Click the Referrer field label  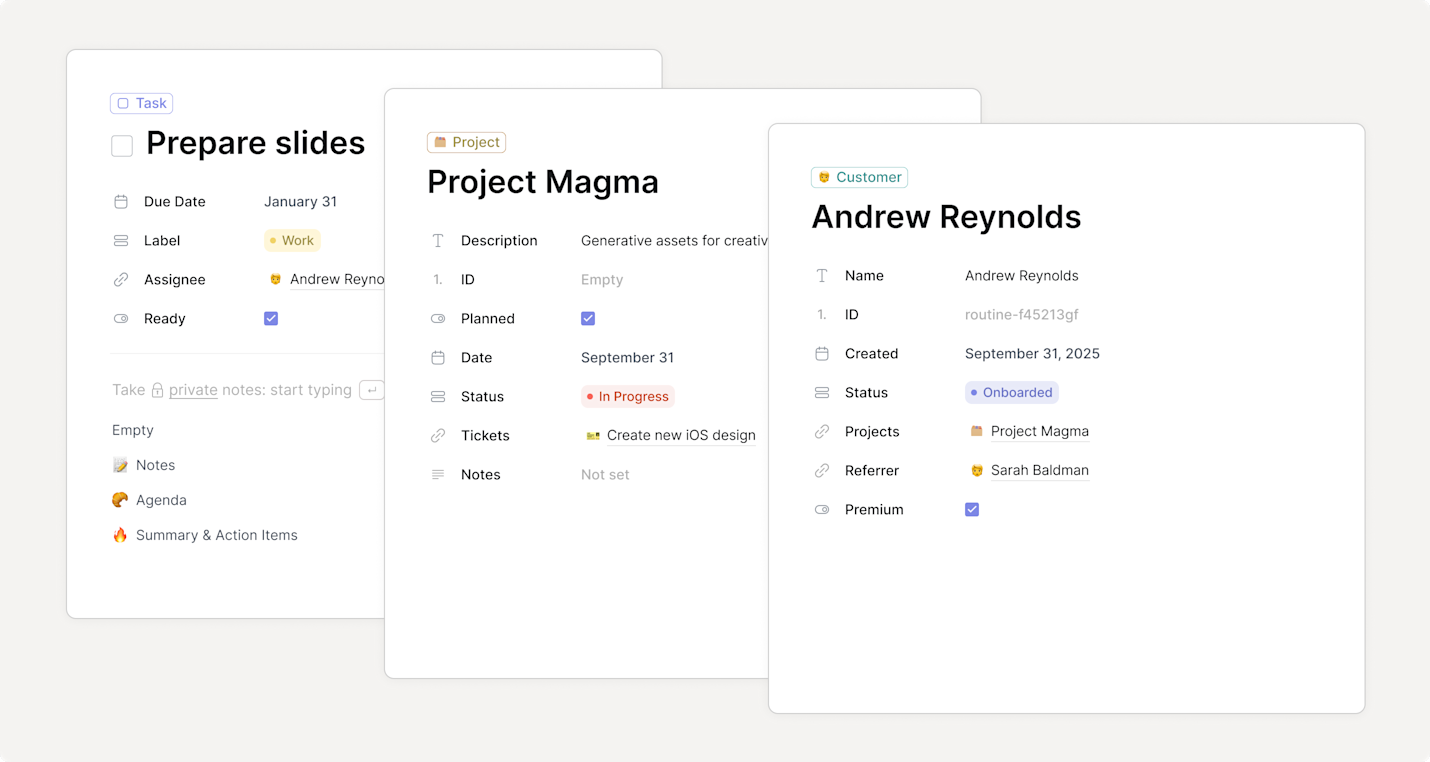872,471
